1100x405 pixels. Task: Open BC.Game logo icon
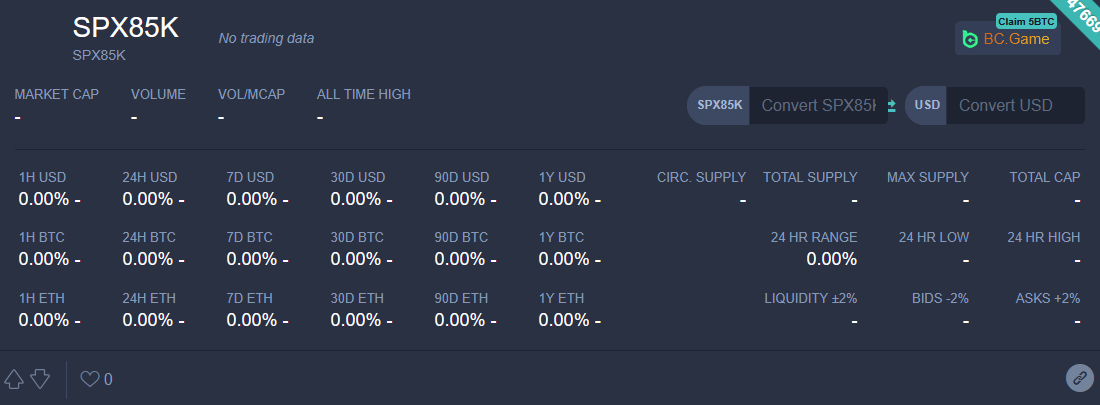(970, 39)
